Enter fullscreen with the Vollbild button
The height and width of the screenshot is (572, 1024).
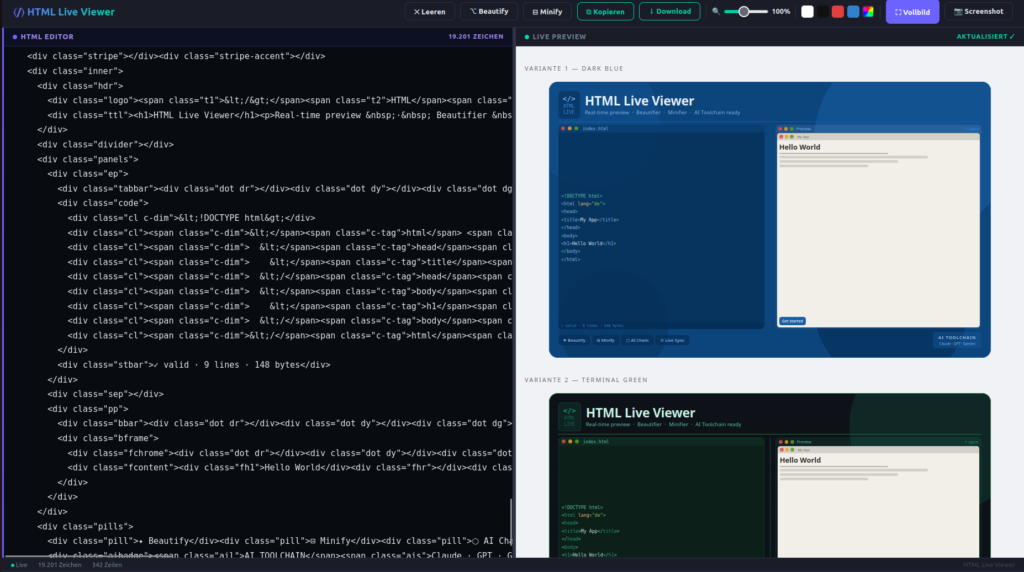[912, 12]
